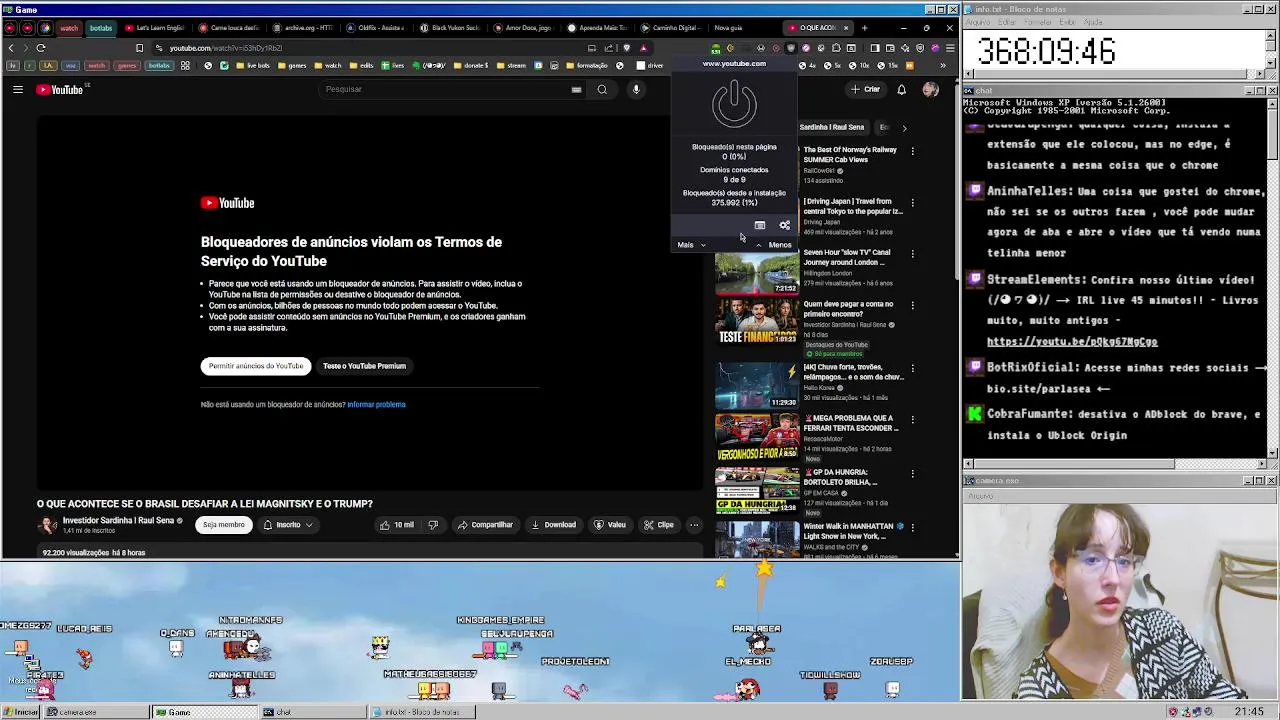Advance filter chips with right chevron
This screenshot has width=1280, height=720.
click(904, 128)
